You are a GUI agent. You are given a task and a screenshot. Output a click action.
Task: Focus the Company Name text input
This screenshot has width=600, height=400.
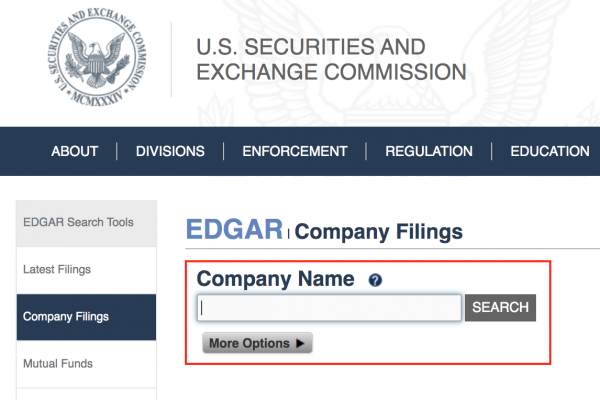(330, 308)
